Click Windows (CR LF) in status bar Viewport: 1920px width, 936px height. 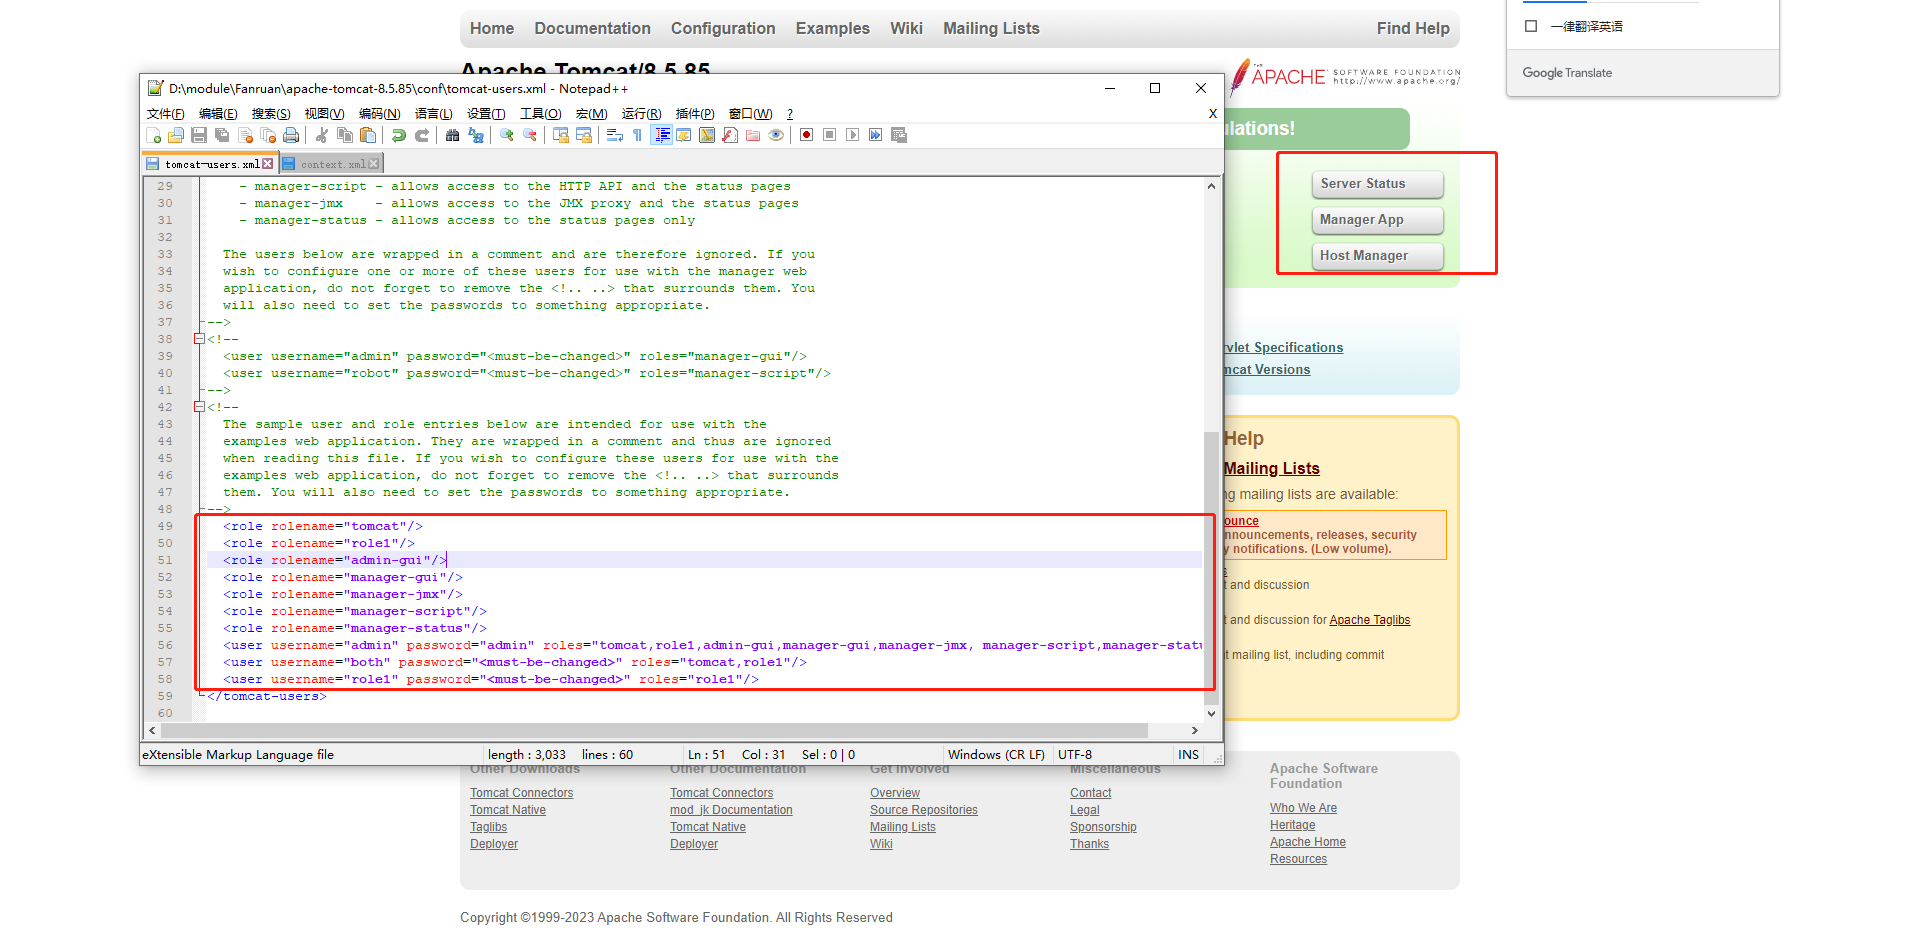(996, 755)
